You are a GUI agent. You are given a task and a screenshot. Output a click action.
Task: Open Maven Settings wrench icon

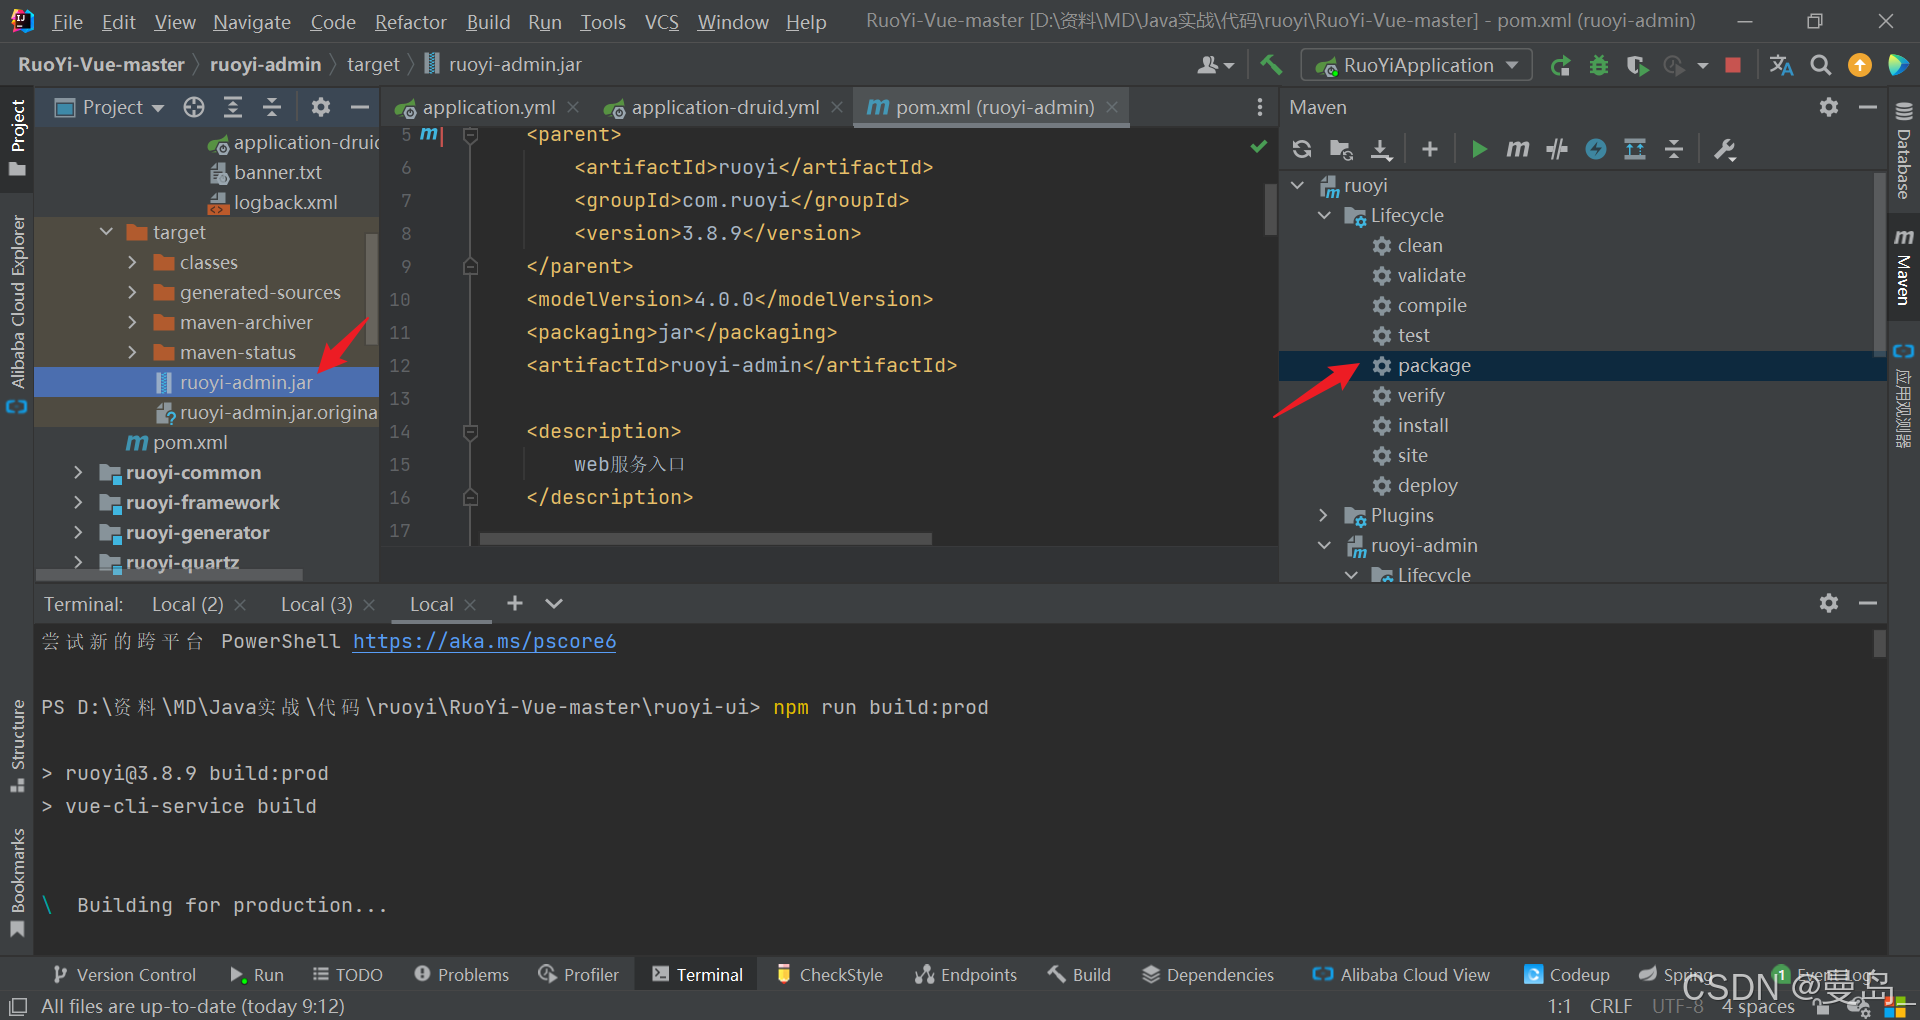pos(1725,149)
